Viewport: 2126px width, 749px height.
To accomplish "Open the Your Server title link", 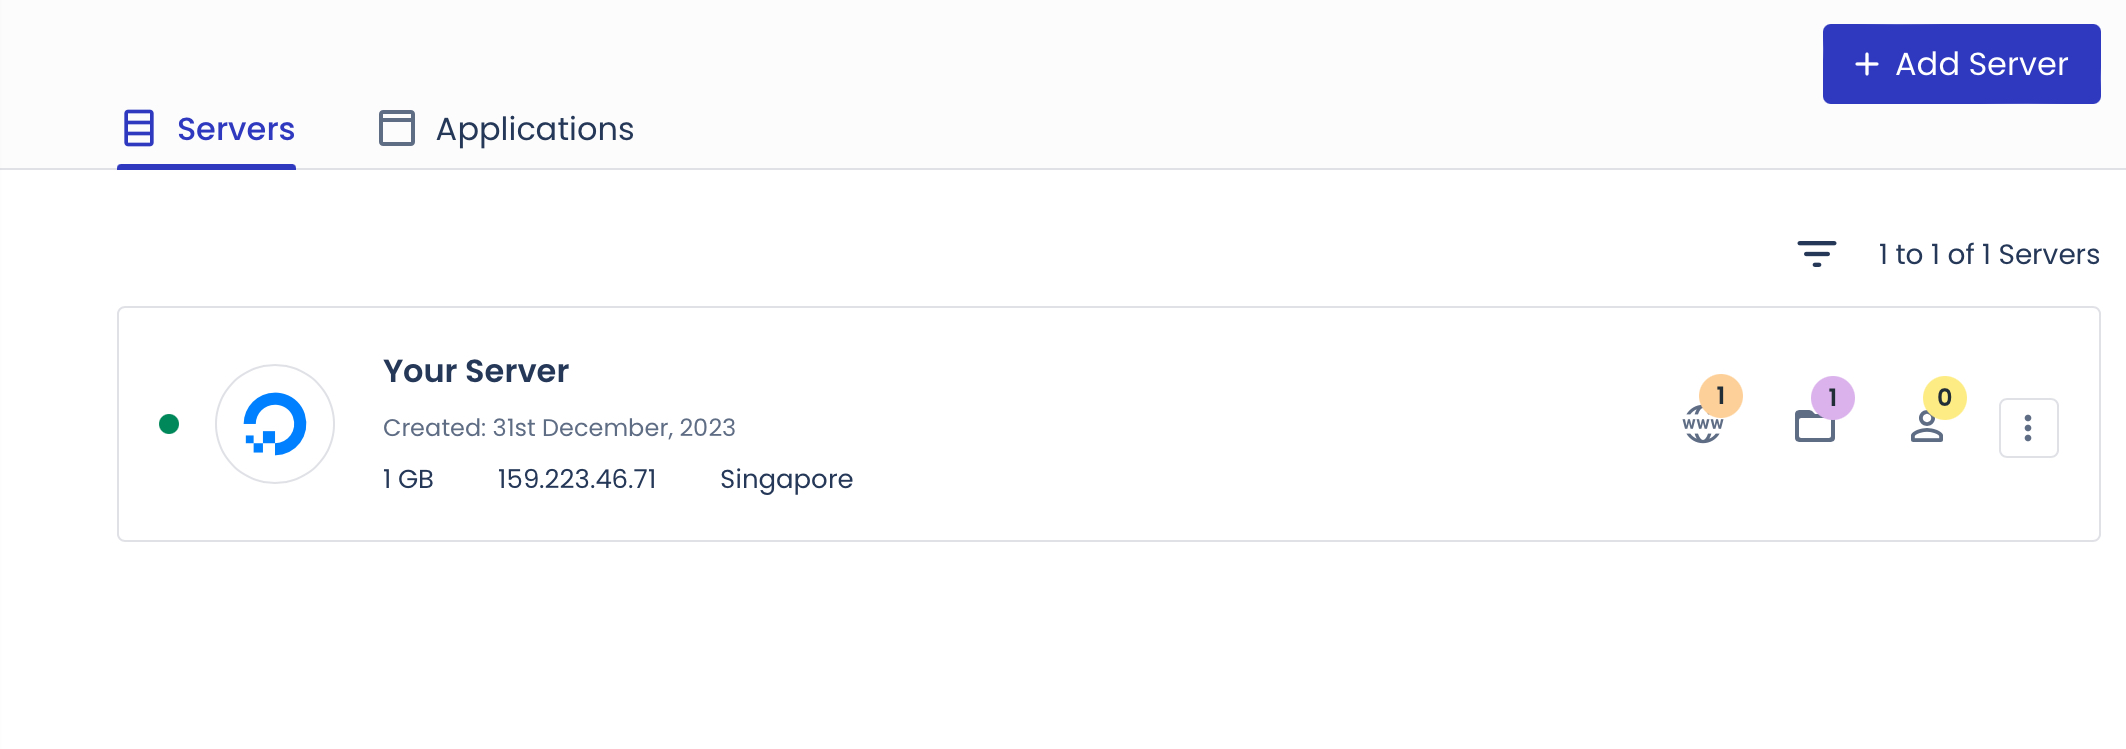I will point(476,371).
